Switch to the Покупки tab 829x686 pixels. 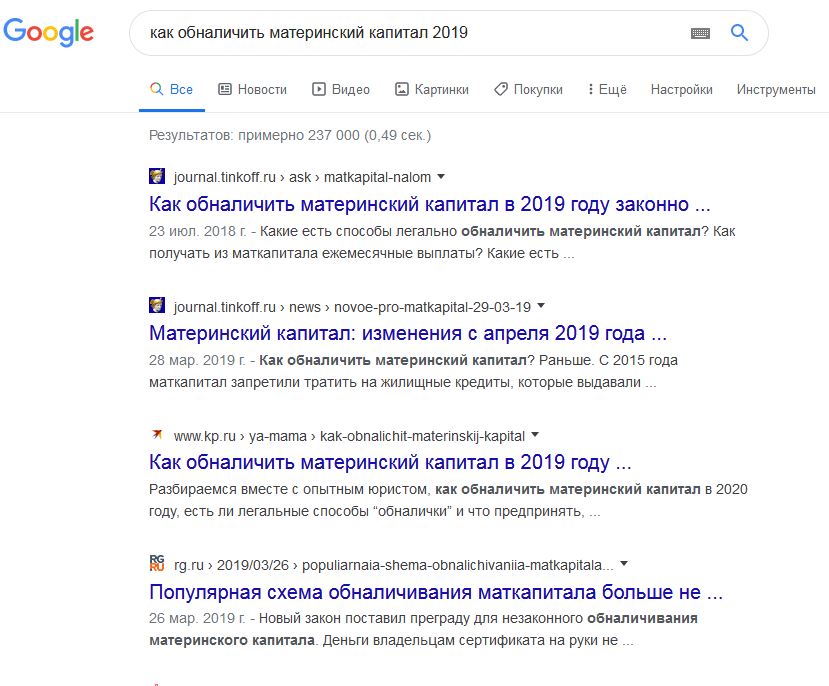point(528,89)
